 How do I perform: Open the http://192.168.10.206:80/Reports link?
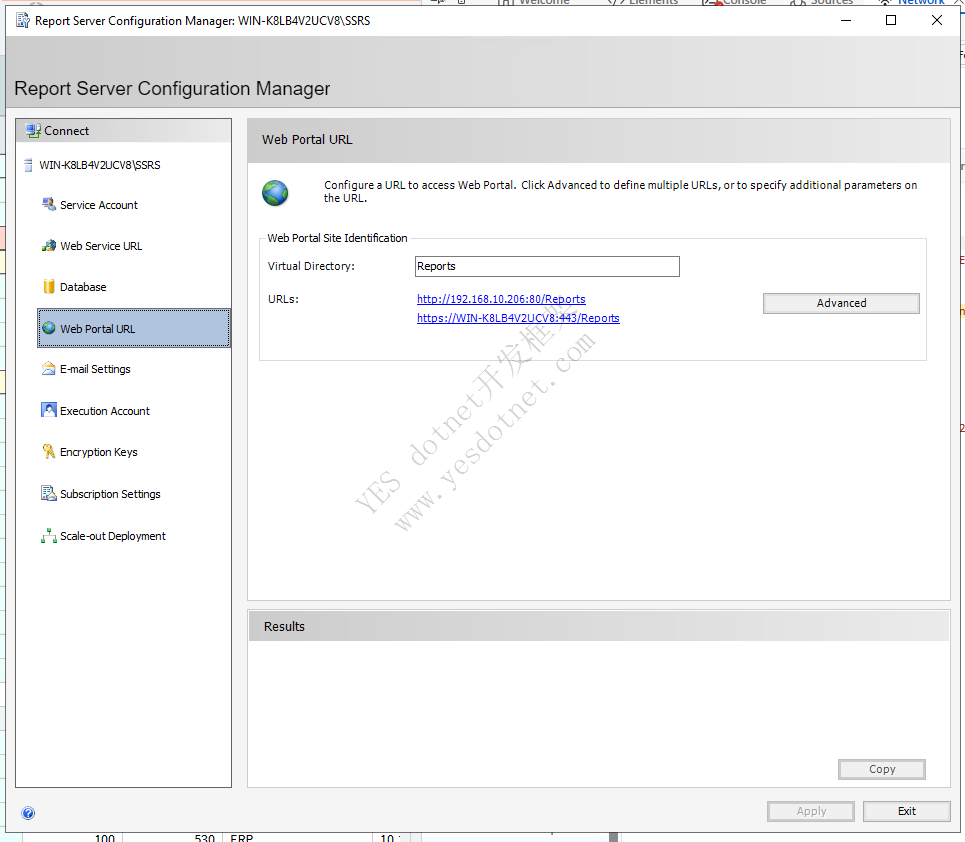click(x=501, y=299)
